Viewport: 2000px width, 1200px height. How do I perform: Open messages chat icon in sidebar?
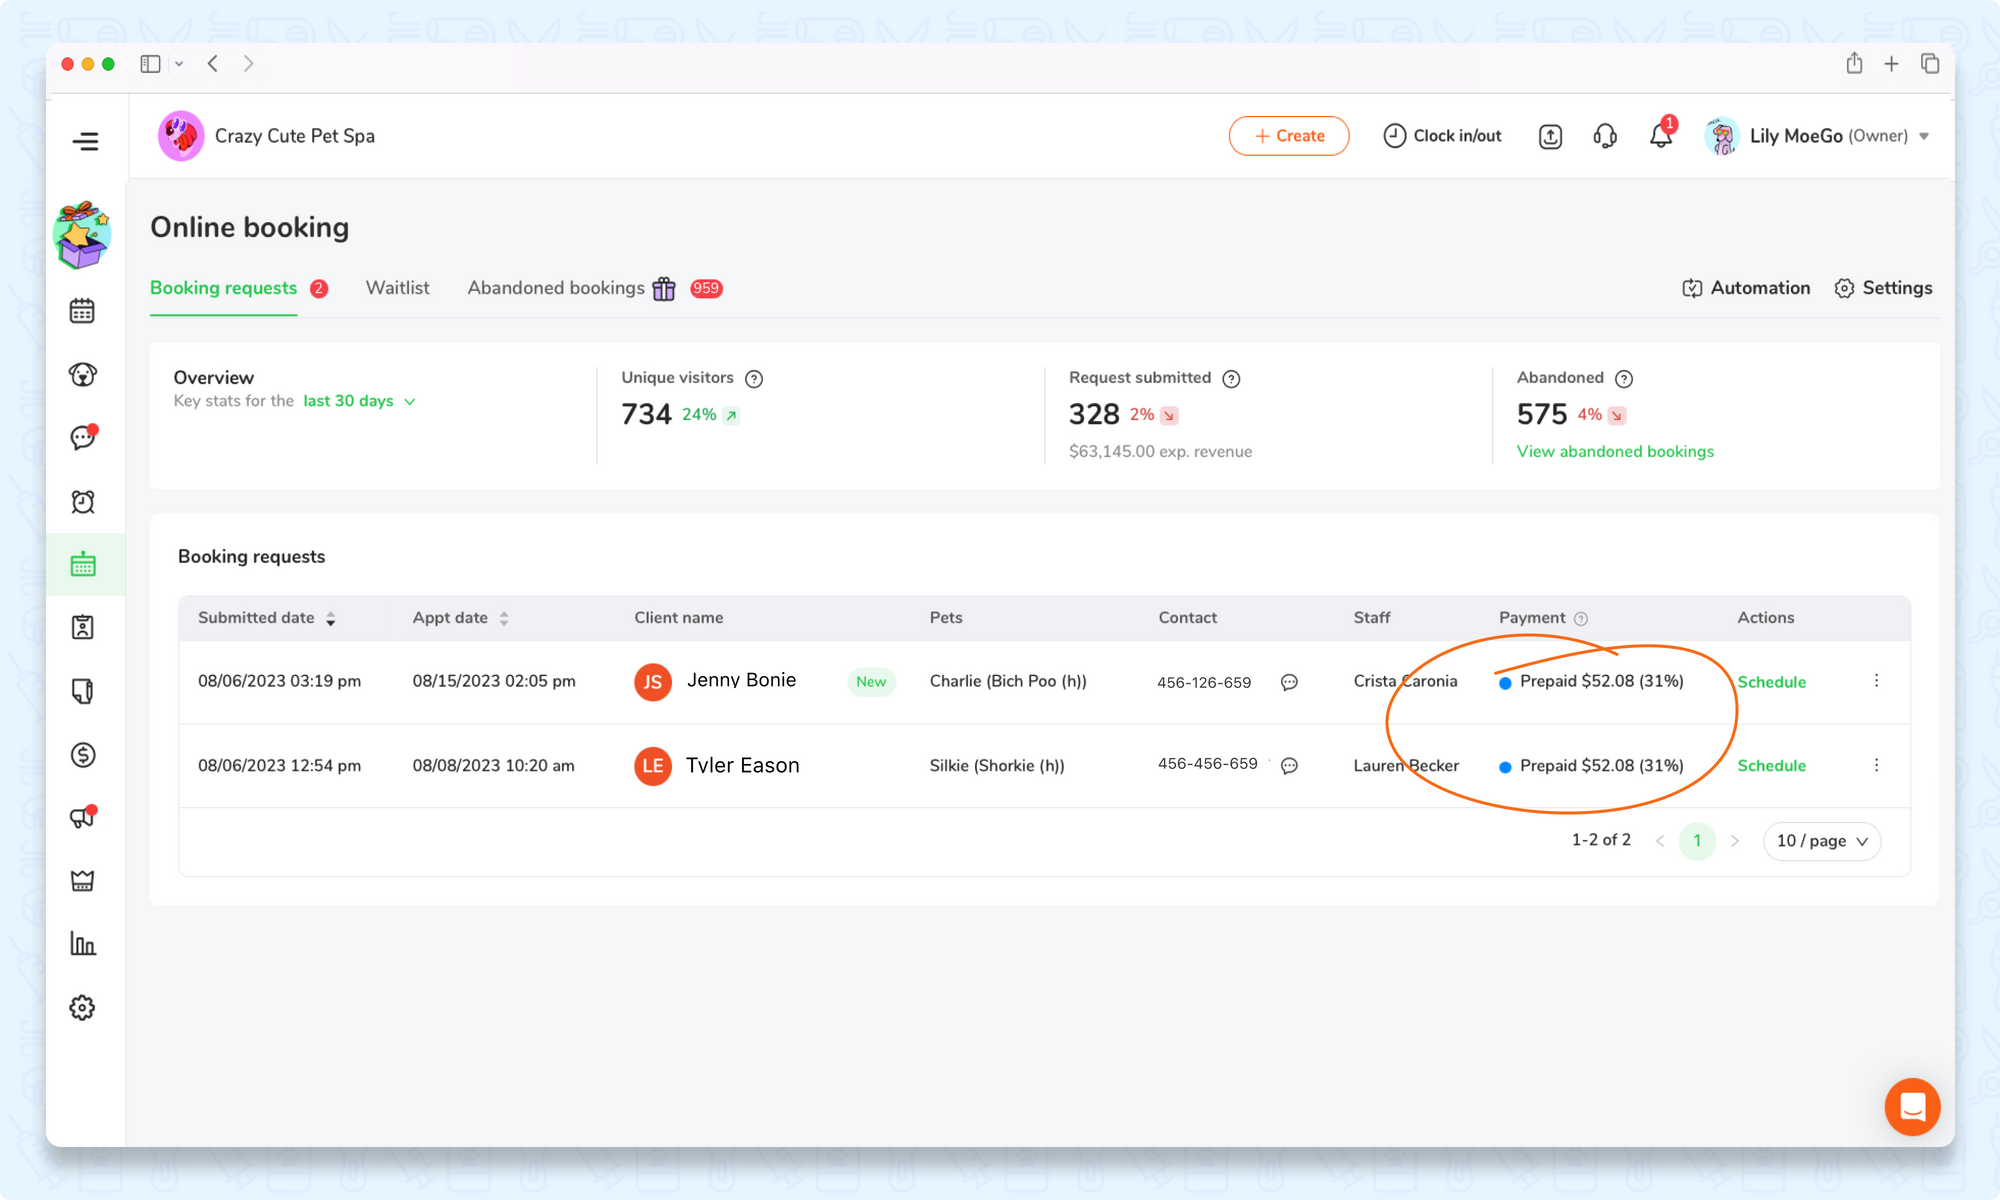tap(82, 438)
